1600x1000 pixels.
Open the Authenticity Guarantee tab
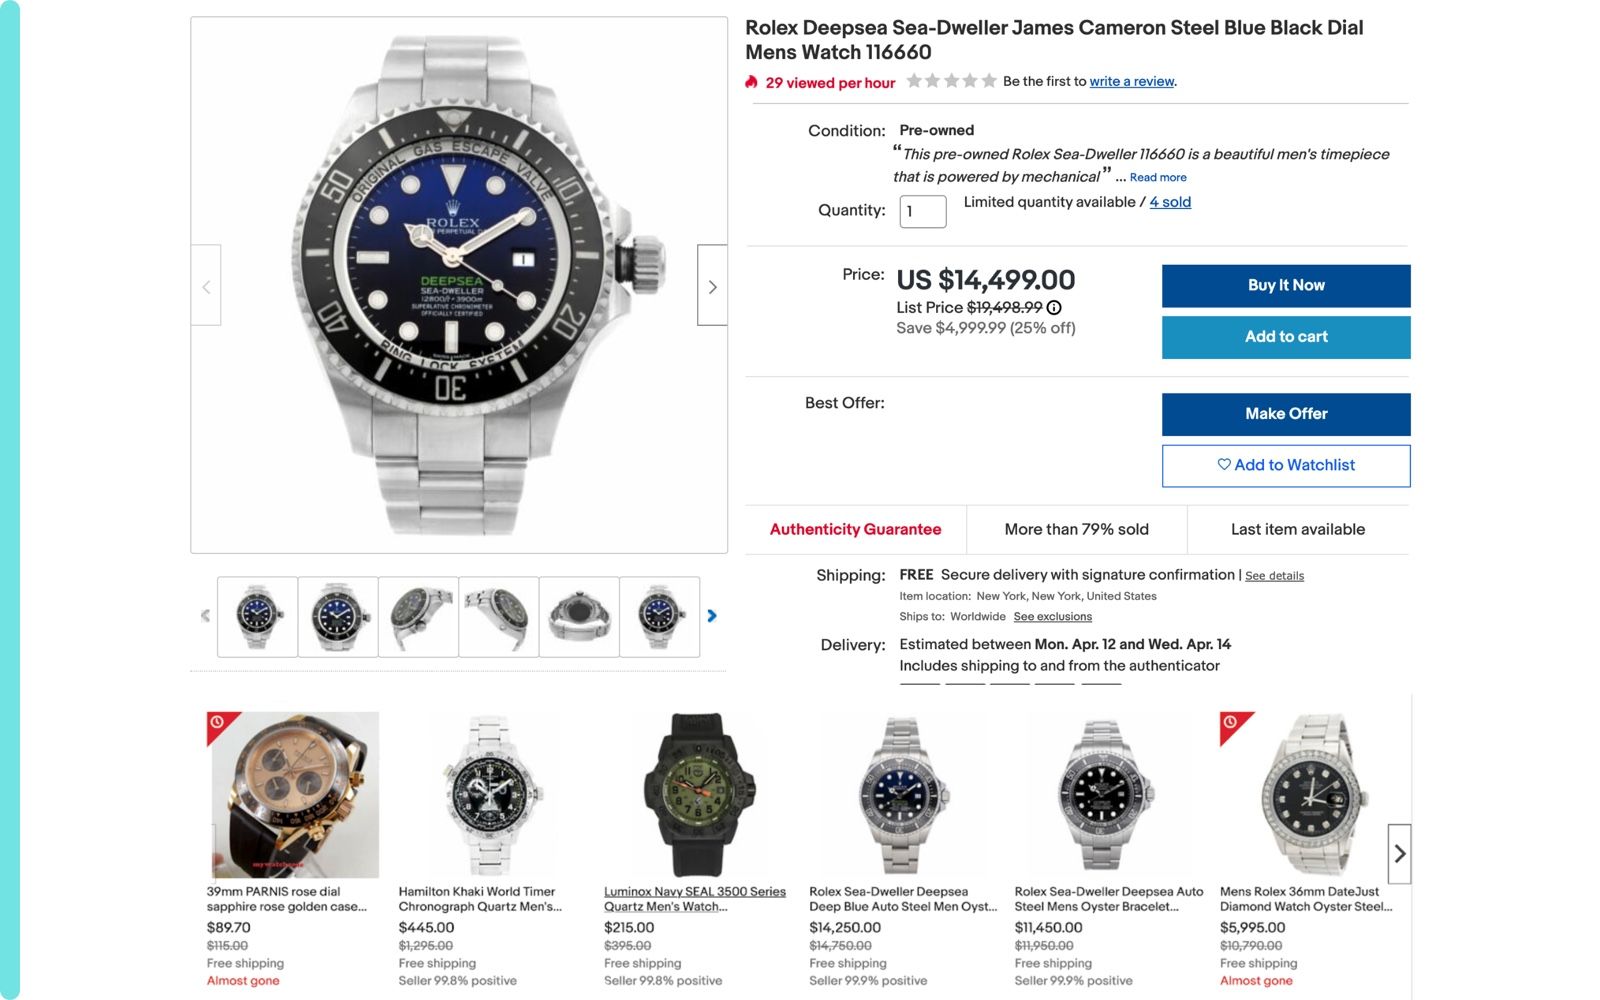click(x=855, y=529)
